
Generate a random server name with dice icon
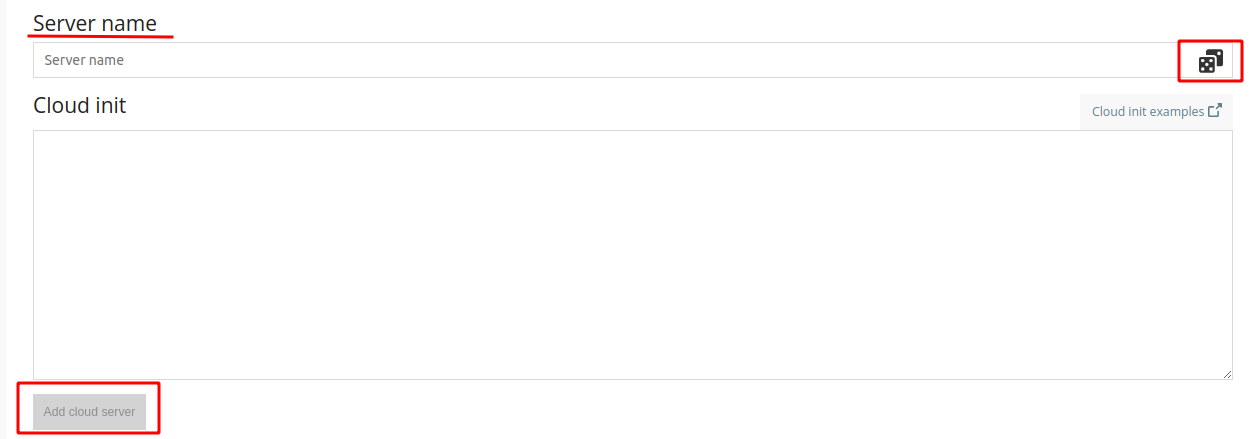pos(1210,61)
